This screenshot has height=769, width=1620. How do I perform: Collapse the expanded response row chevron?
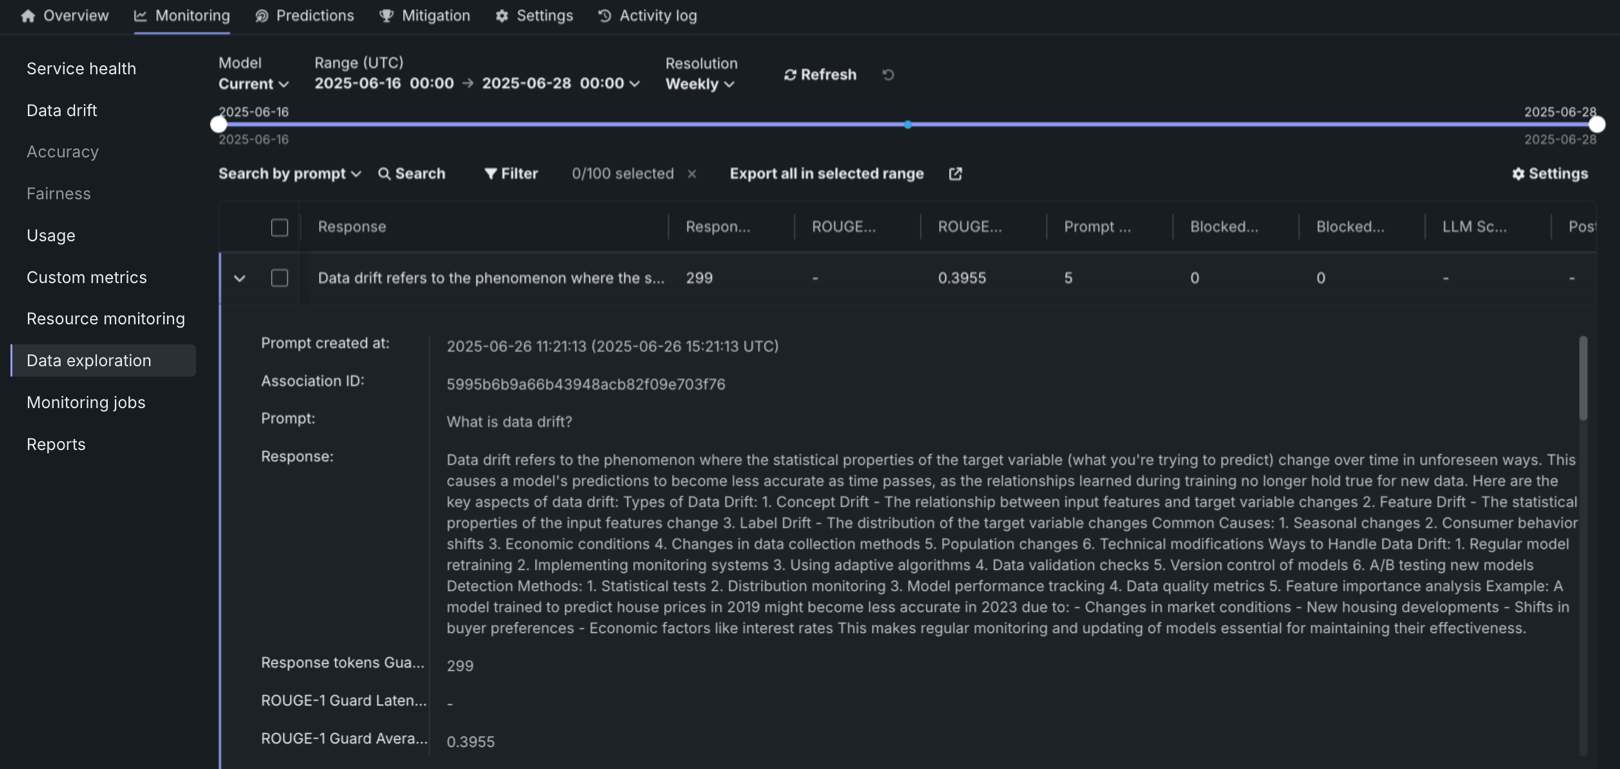coord(240,279)
